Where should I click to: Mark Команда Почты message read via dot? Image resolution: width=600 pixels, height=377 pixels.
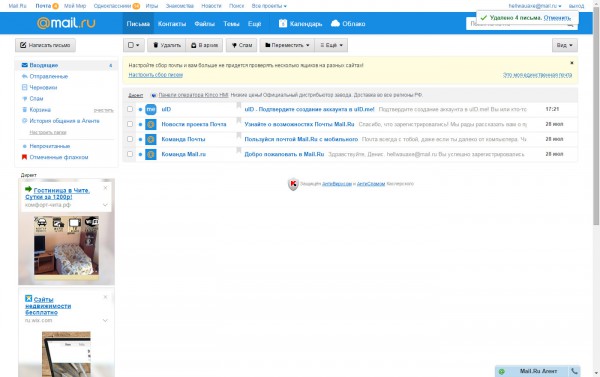(x=140, y=139)
